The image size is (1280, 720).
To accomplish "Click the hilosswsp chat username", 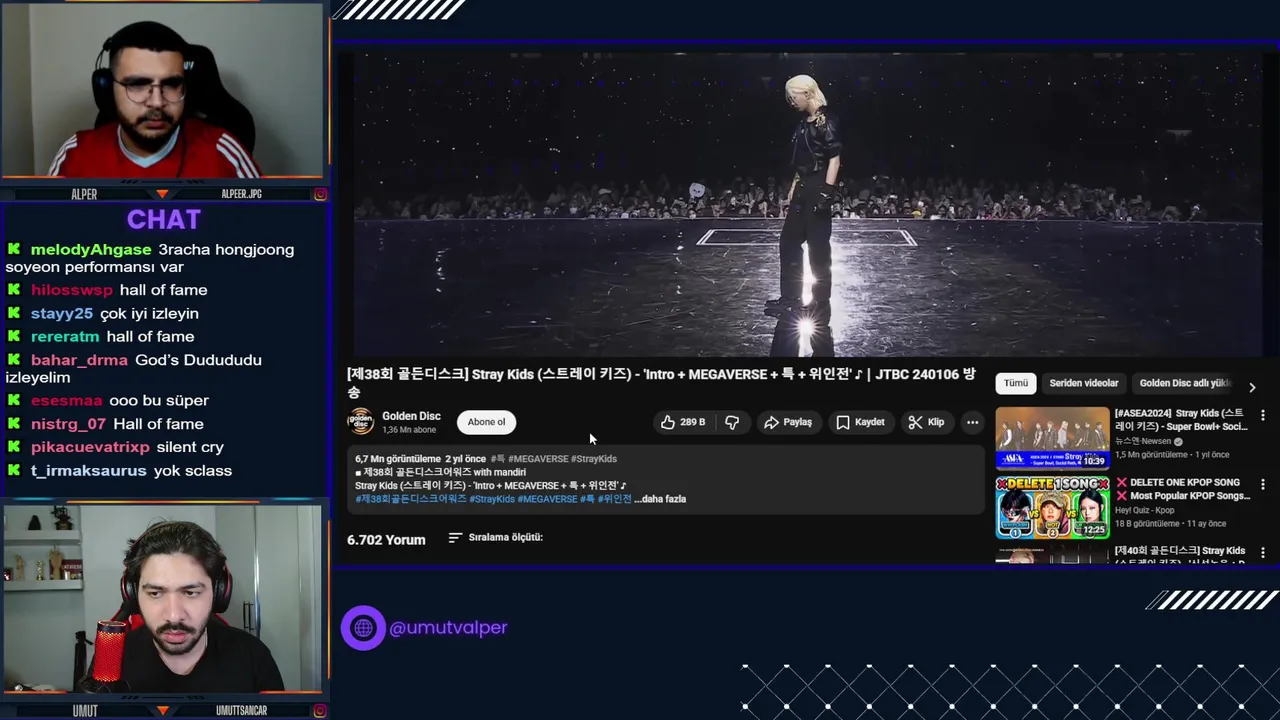I will pos(72,290).
